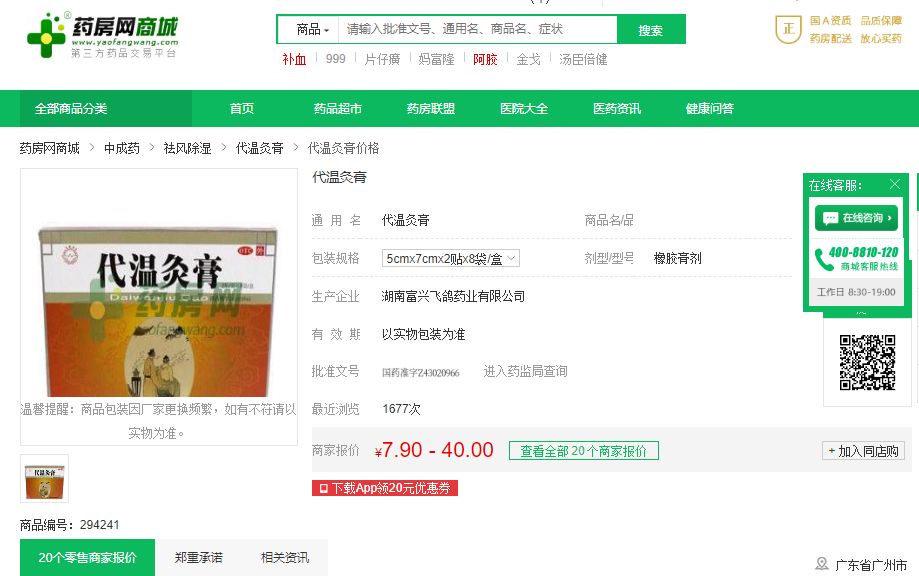Click the 在线咨询 chat bubble button
Screen dimensions: 919x576
point(856,218)
